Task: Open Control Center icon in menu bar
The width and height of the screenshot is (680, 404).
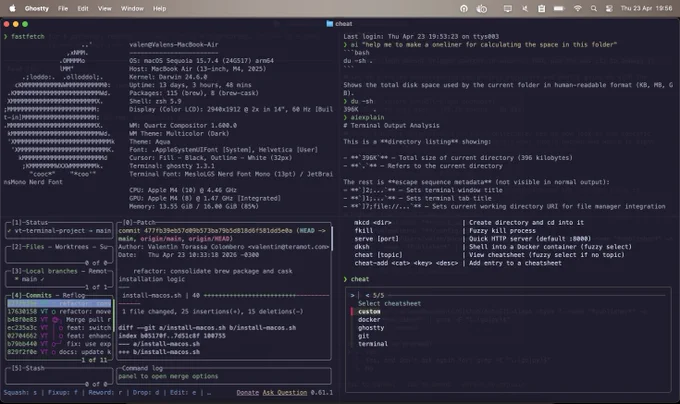Action: coord(609,8)
